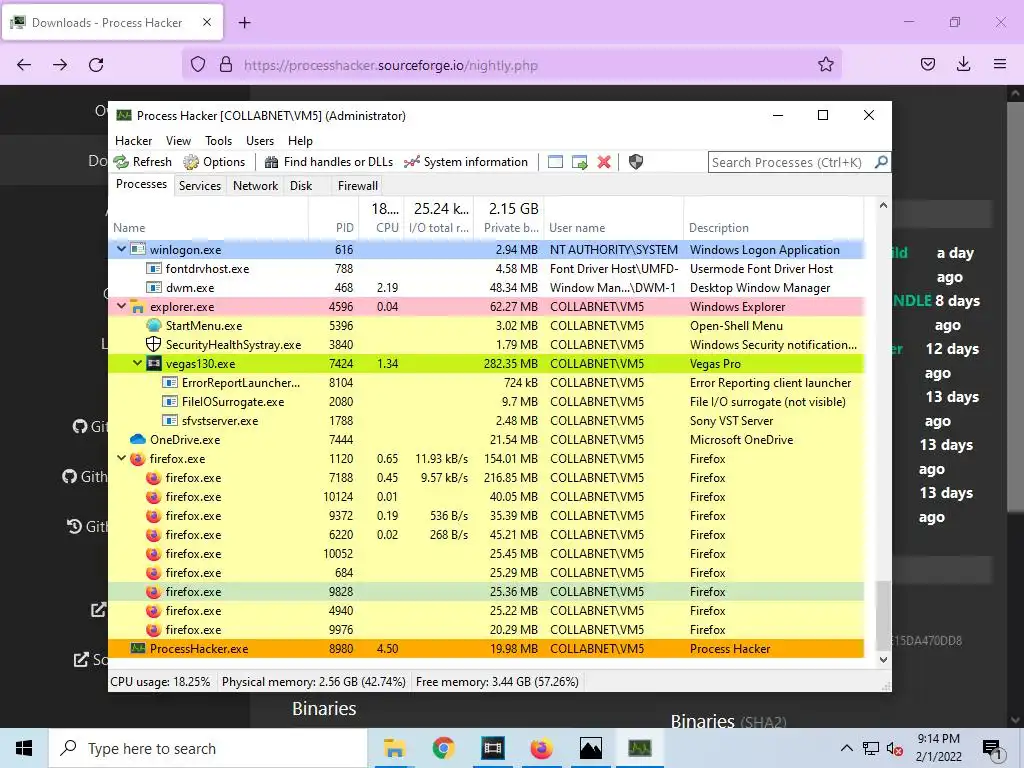The height and width of the screenshot is (768, 1024).
Task: Select firefox.exe row with PID 7188
Action: 486,477
